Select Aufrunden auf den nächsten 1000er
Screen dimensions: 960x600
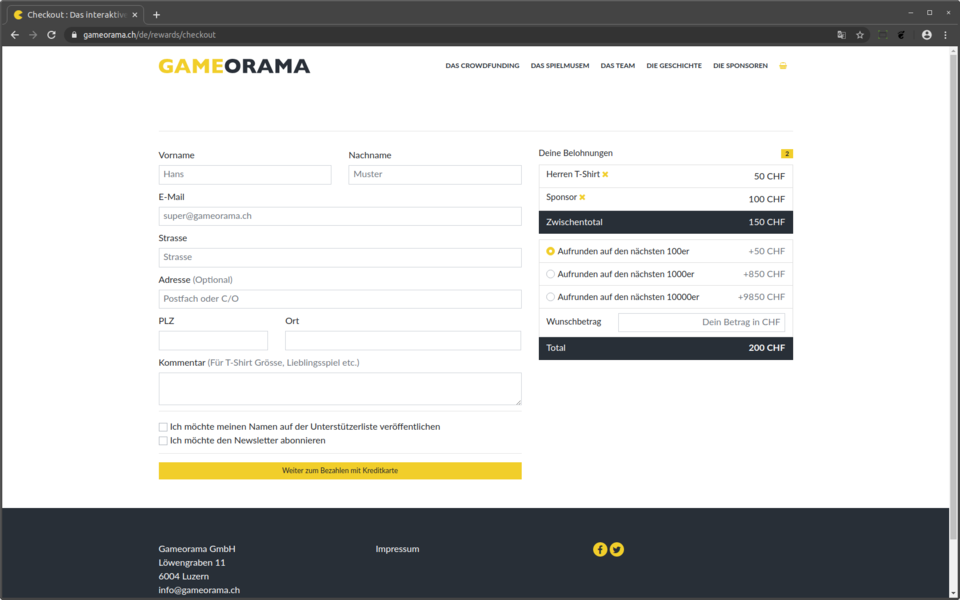pyautogui.click(x=550, y=274)
